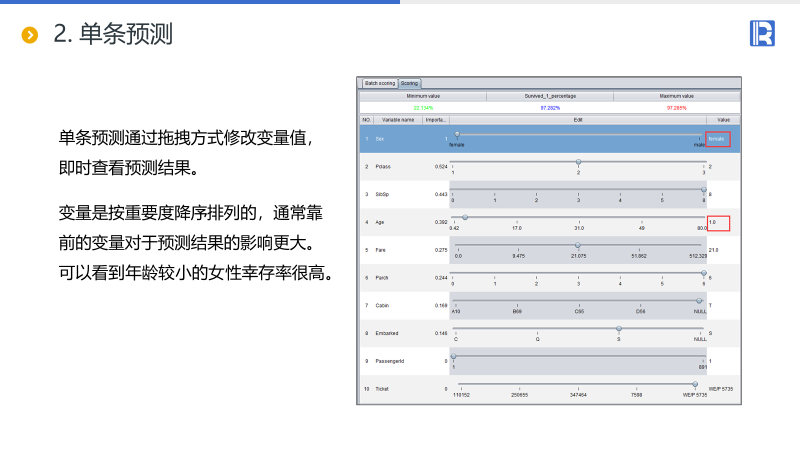Click the Embarked slider handle
The image size is (800, 450).
click(619, 328)
